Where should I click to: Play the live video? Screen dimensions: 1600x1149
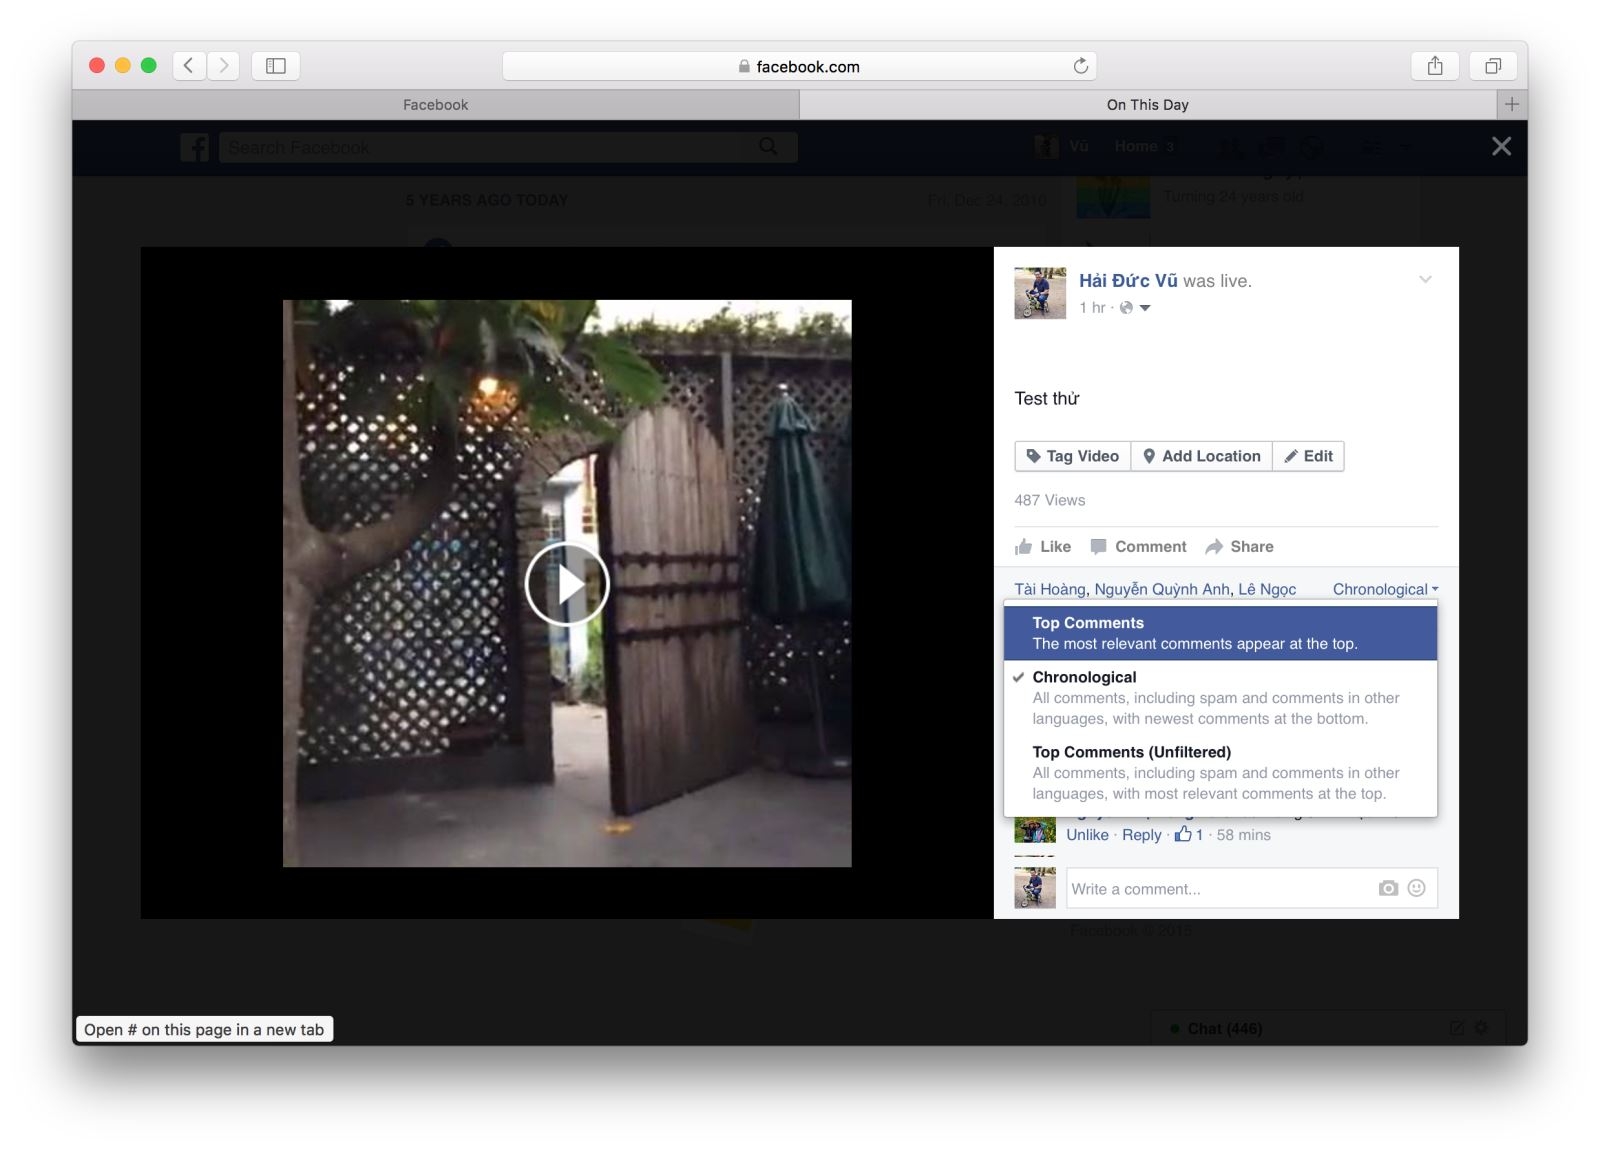pos(567,584)
